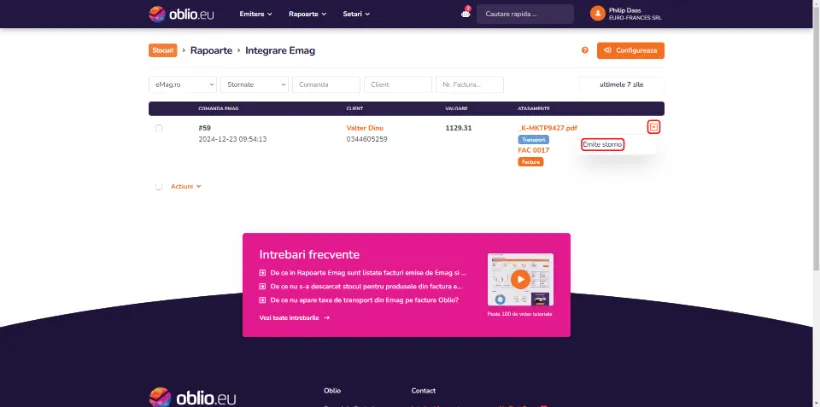The image size is (820, 407).
Task: Focus the Comanda filter field
Action: [x=326, y=84]
